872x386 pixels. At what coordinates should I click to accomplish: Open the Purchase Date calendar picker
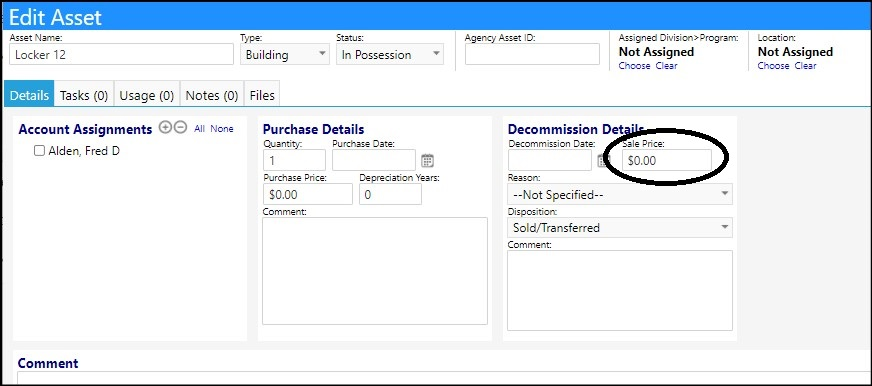click(427, 161)
